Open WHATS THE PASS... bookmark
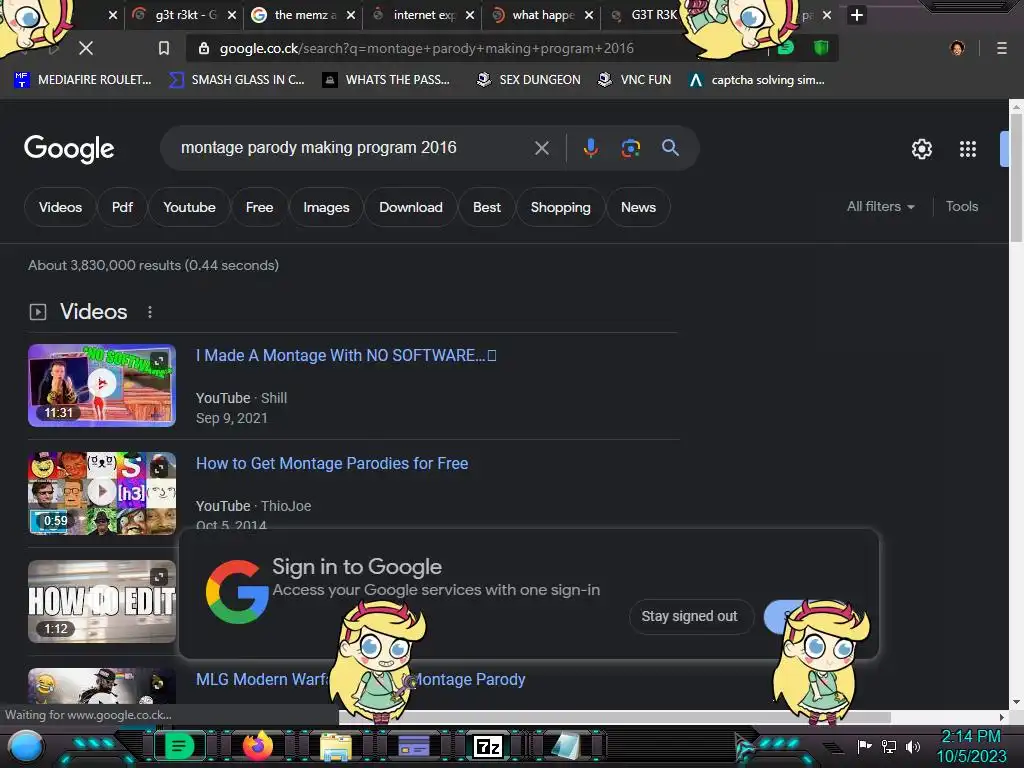This screenshot has width=1024, height=768. (x=386, y=80)
